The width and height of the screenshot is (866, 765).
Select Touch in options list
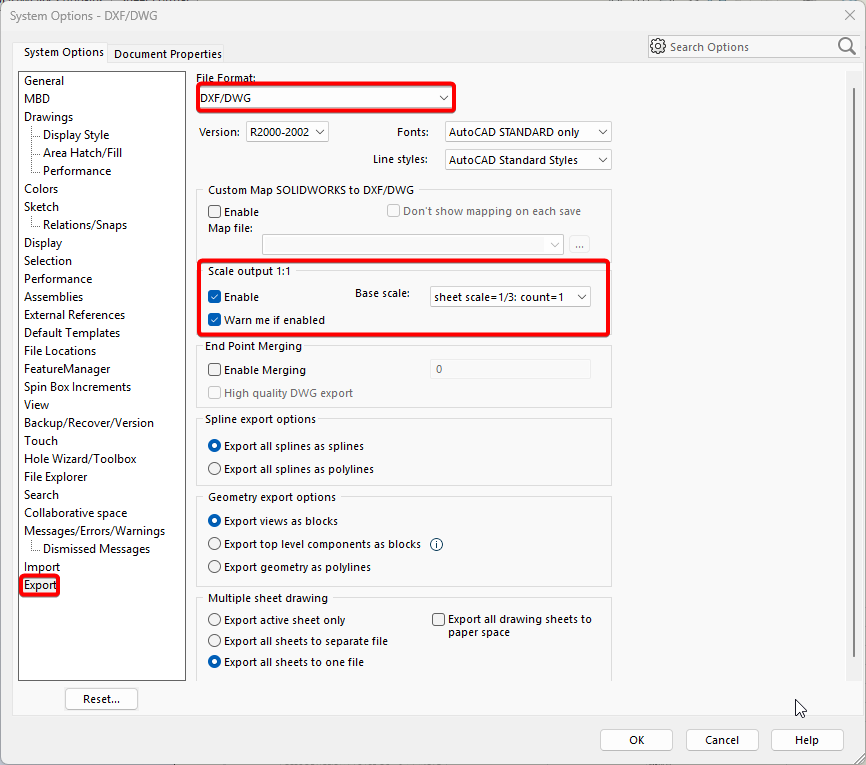pyautogui.click(x=41, y=441)
